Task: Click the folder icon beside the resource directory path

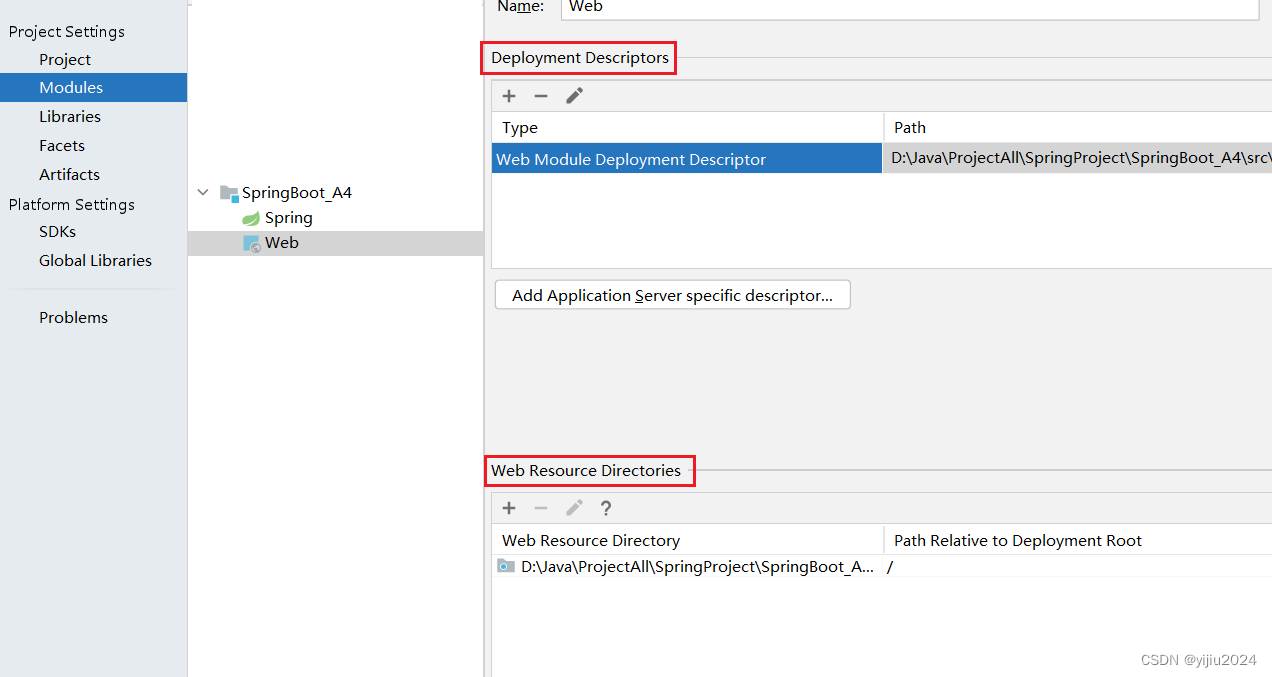Action: click(506, 566)
